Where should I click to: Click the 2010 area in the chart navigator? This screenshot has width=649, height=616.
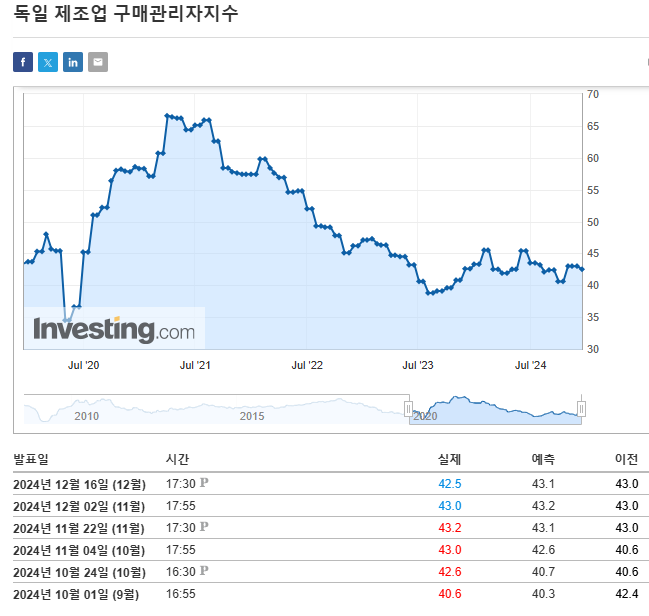[x=87, y=415]
